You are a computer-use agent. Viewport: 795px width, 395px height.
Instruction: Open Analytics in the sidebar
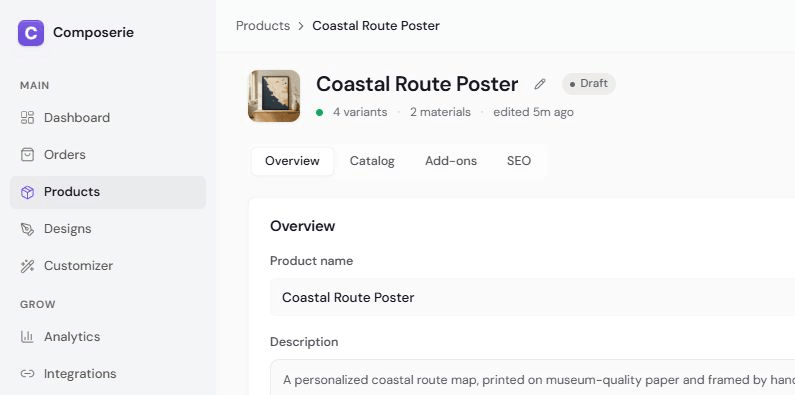(x=108, y=337)
